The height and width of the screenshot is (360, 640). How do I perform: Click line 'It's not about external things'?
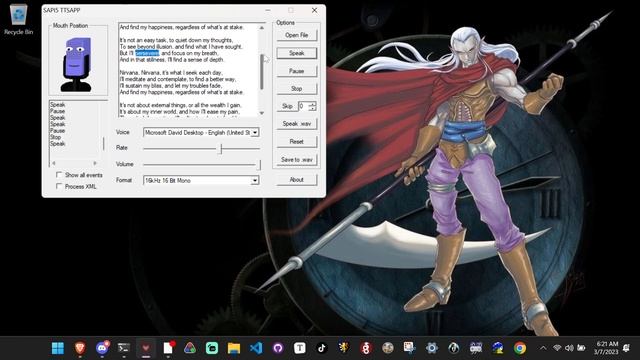pyautogui.click(x=180, y=105)
